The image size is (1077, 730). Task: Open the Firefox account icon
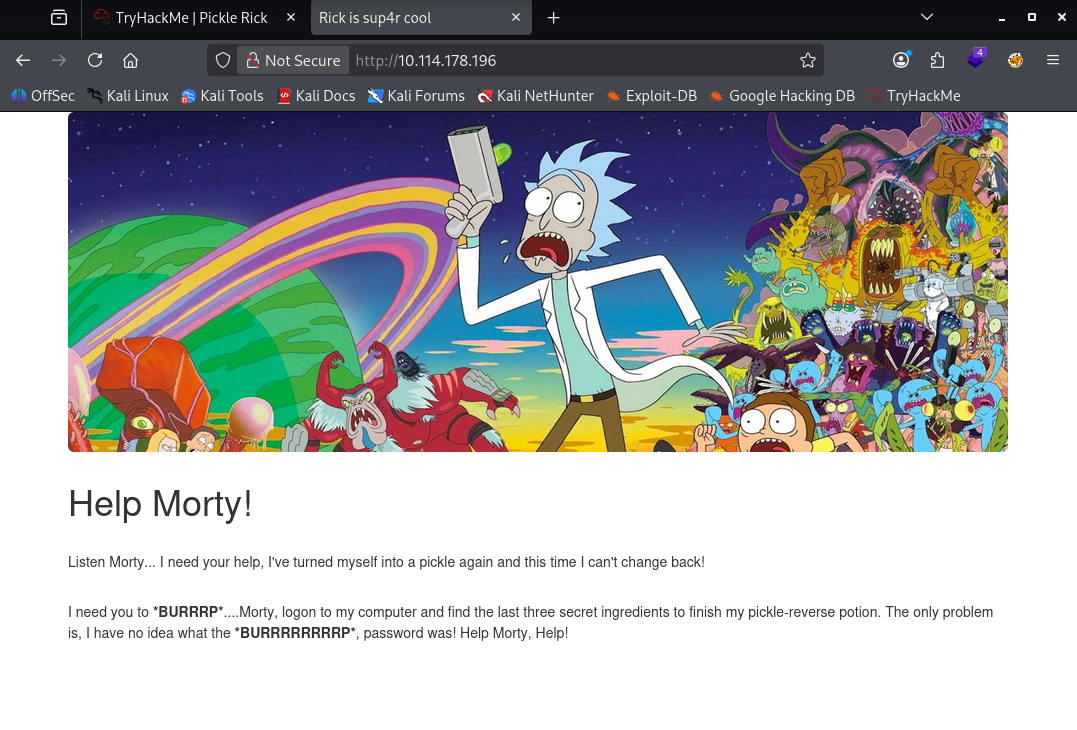coord(901,60)
